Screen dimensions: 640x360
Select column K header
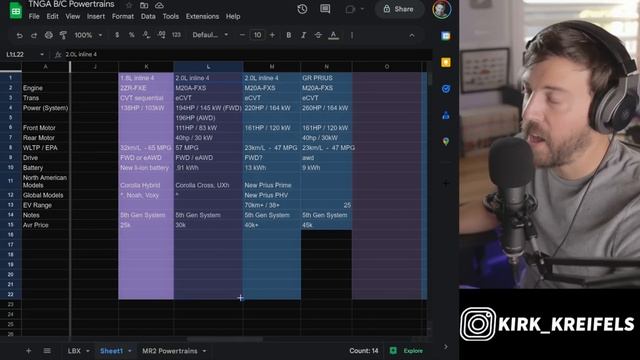[x=146, y=67]
